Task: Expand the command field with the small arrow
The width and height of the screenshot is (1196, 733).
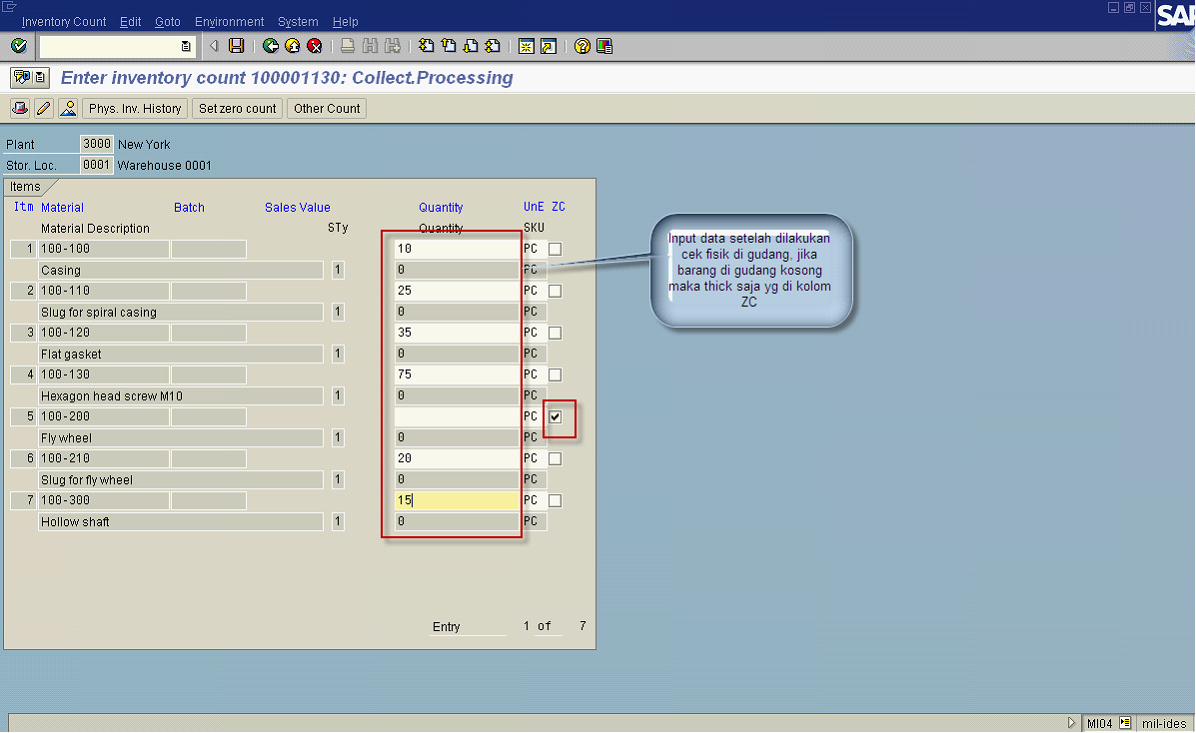Action: tap(214, 46)
